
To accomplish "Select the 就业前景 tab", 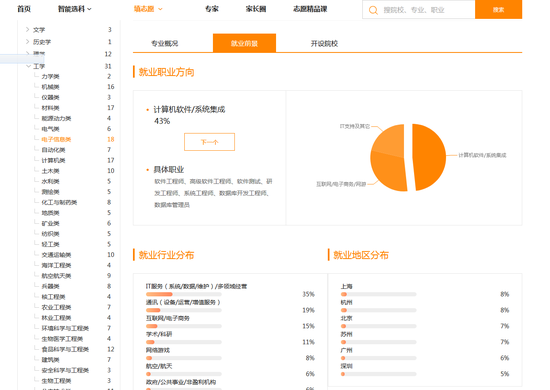I will click(244, 43).
